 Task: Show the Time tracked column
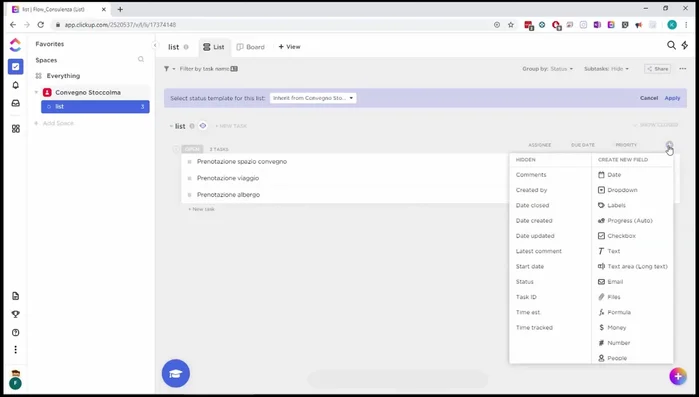[x=534, y=327]
